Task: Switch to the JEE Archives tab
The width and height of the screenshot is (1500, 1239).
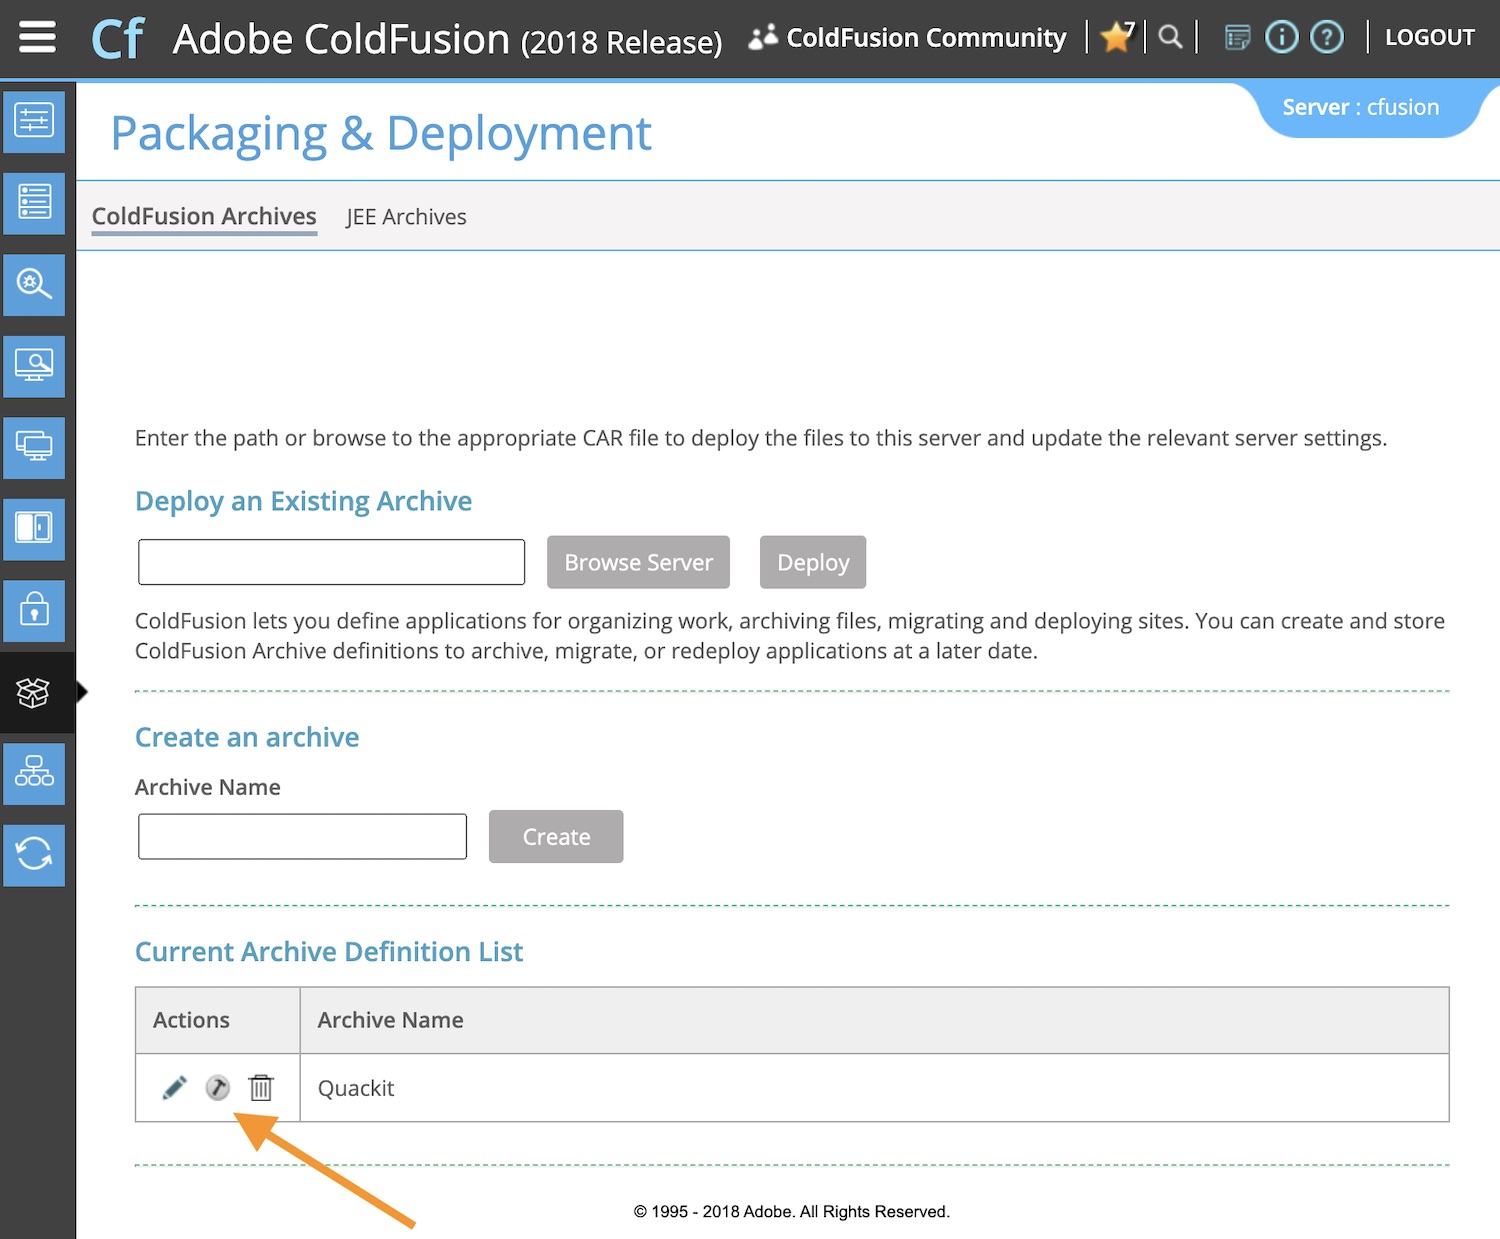Action: (x=406, y=217)
